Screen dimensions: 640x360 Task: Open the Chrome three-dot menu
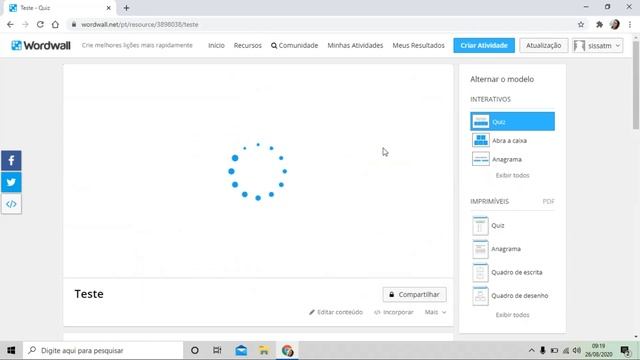630,24
